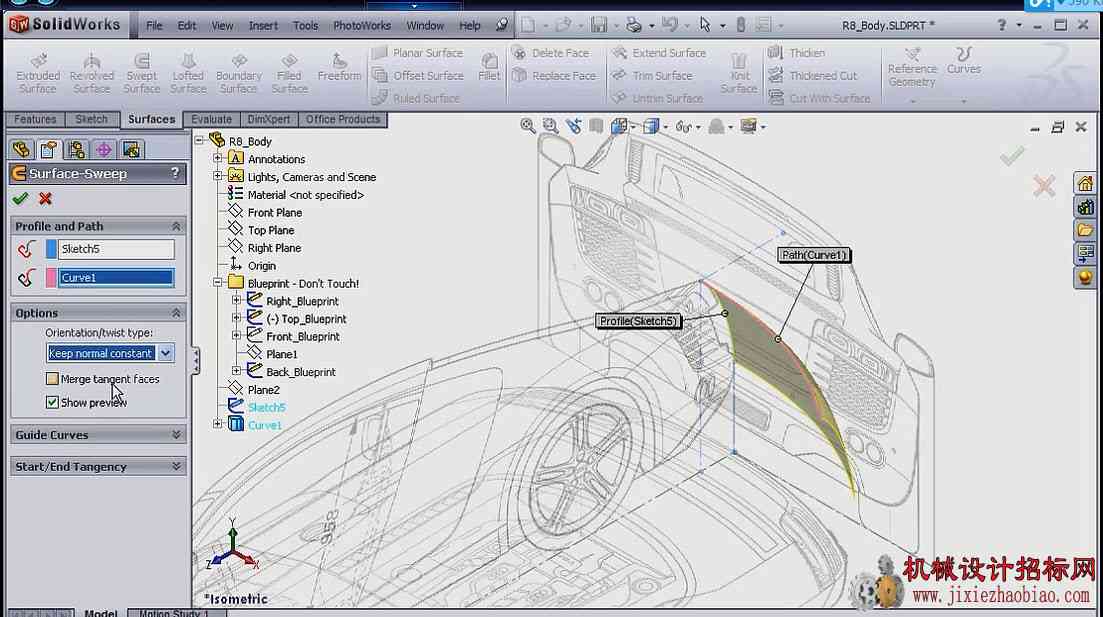Open the Insert menu
The height and width of the screenshot is (617, 1103).
coord(263,25)
